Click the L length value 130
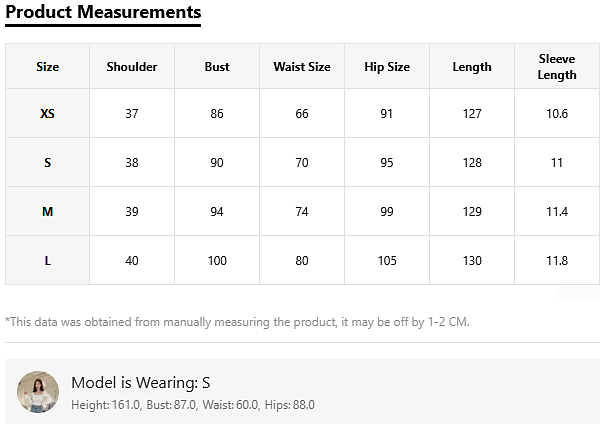This screenshot has height=424, width=600. click(472, 261)
